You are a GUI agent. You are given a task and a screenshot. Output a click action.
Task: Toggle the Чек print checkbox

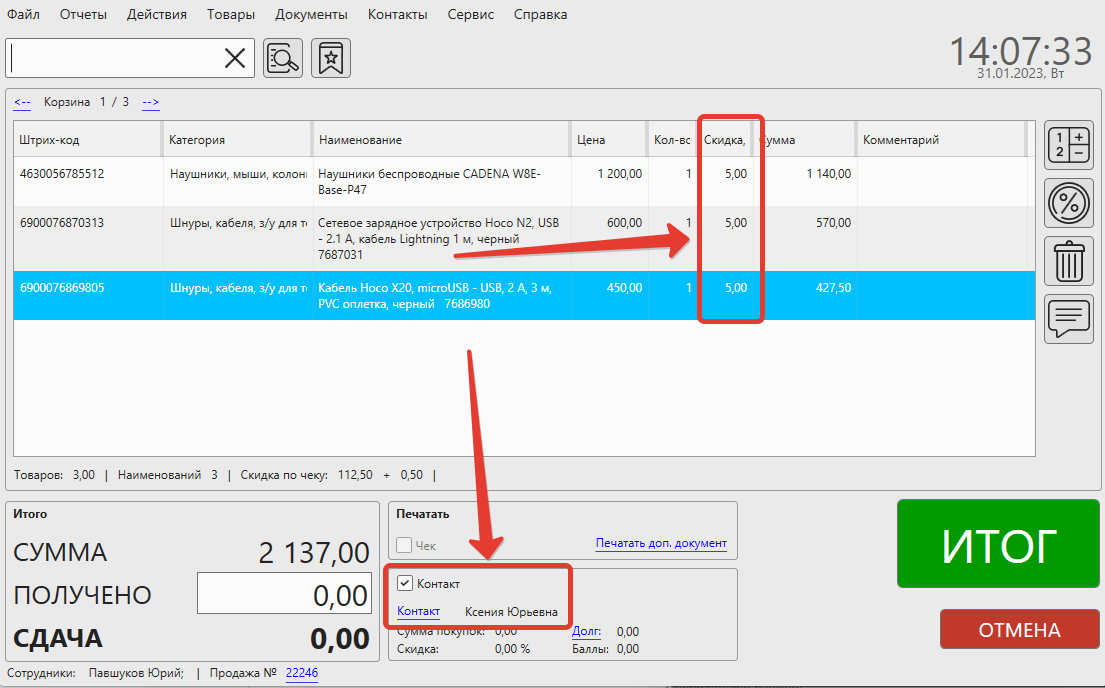tap(405, 545)
